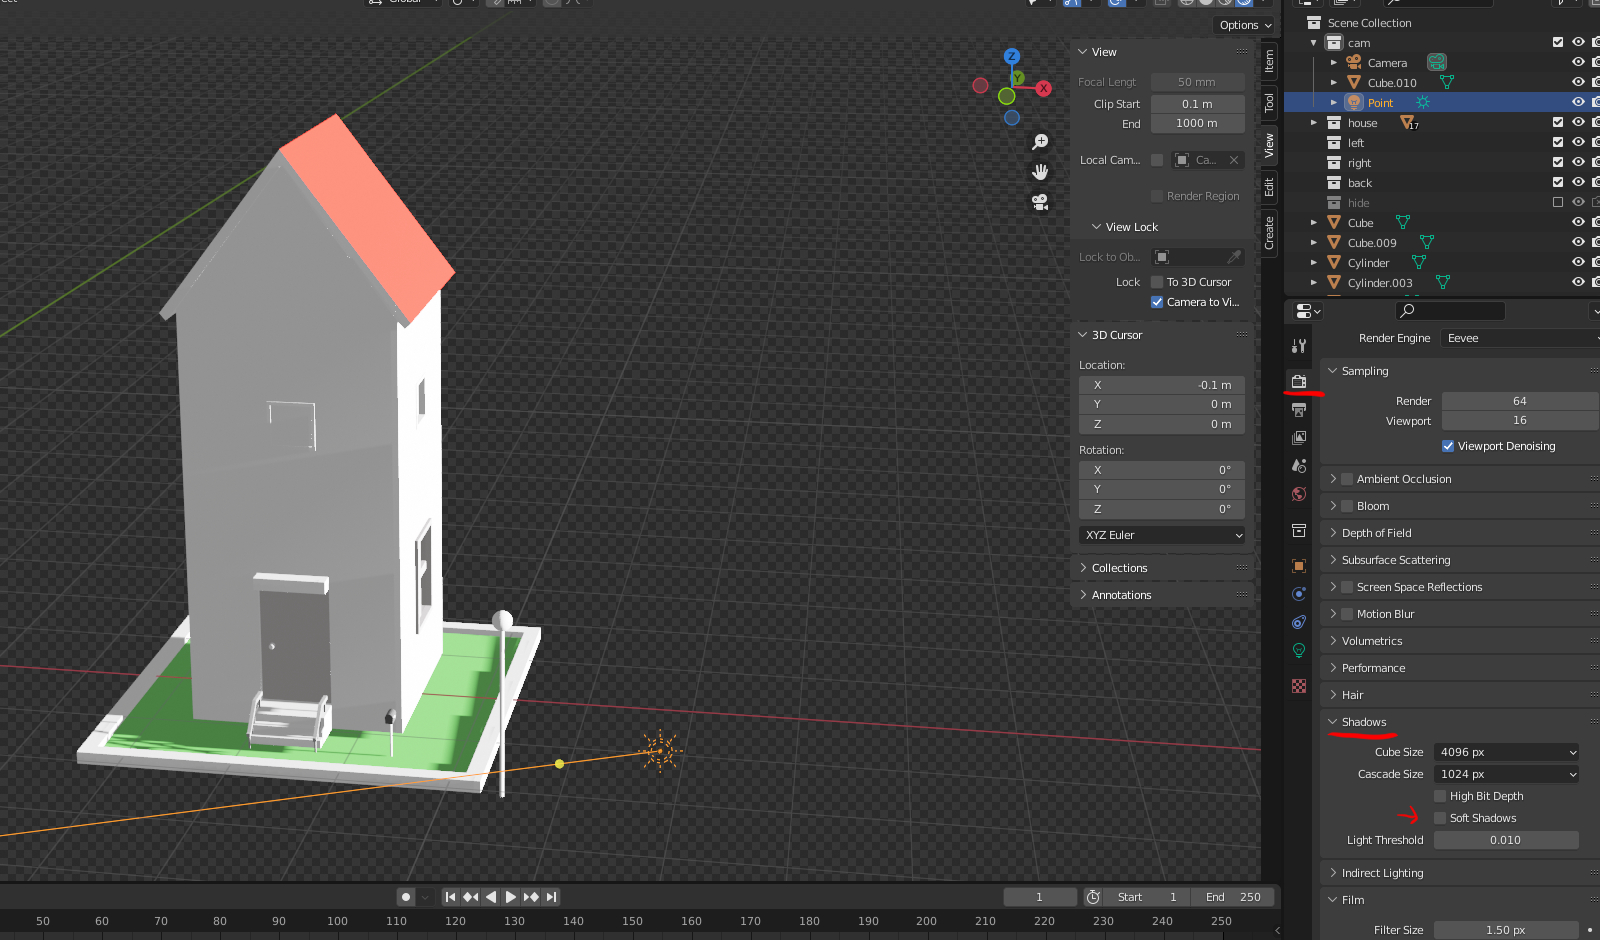Click the Render samples value field
The width and height of the screenshot is (1600, 940).
[x=1520, y=401]
